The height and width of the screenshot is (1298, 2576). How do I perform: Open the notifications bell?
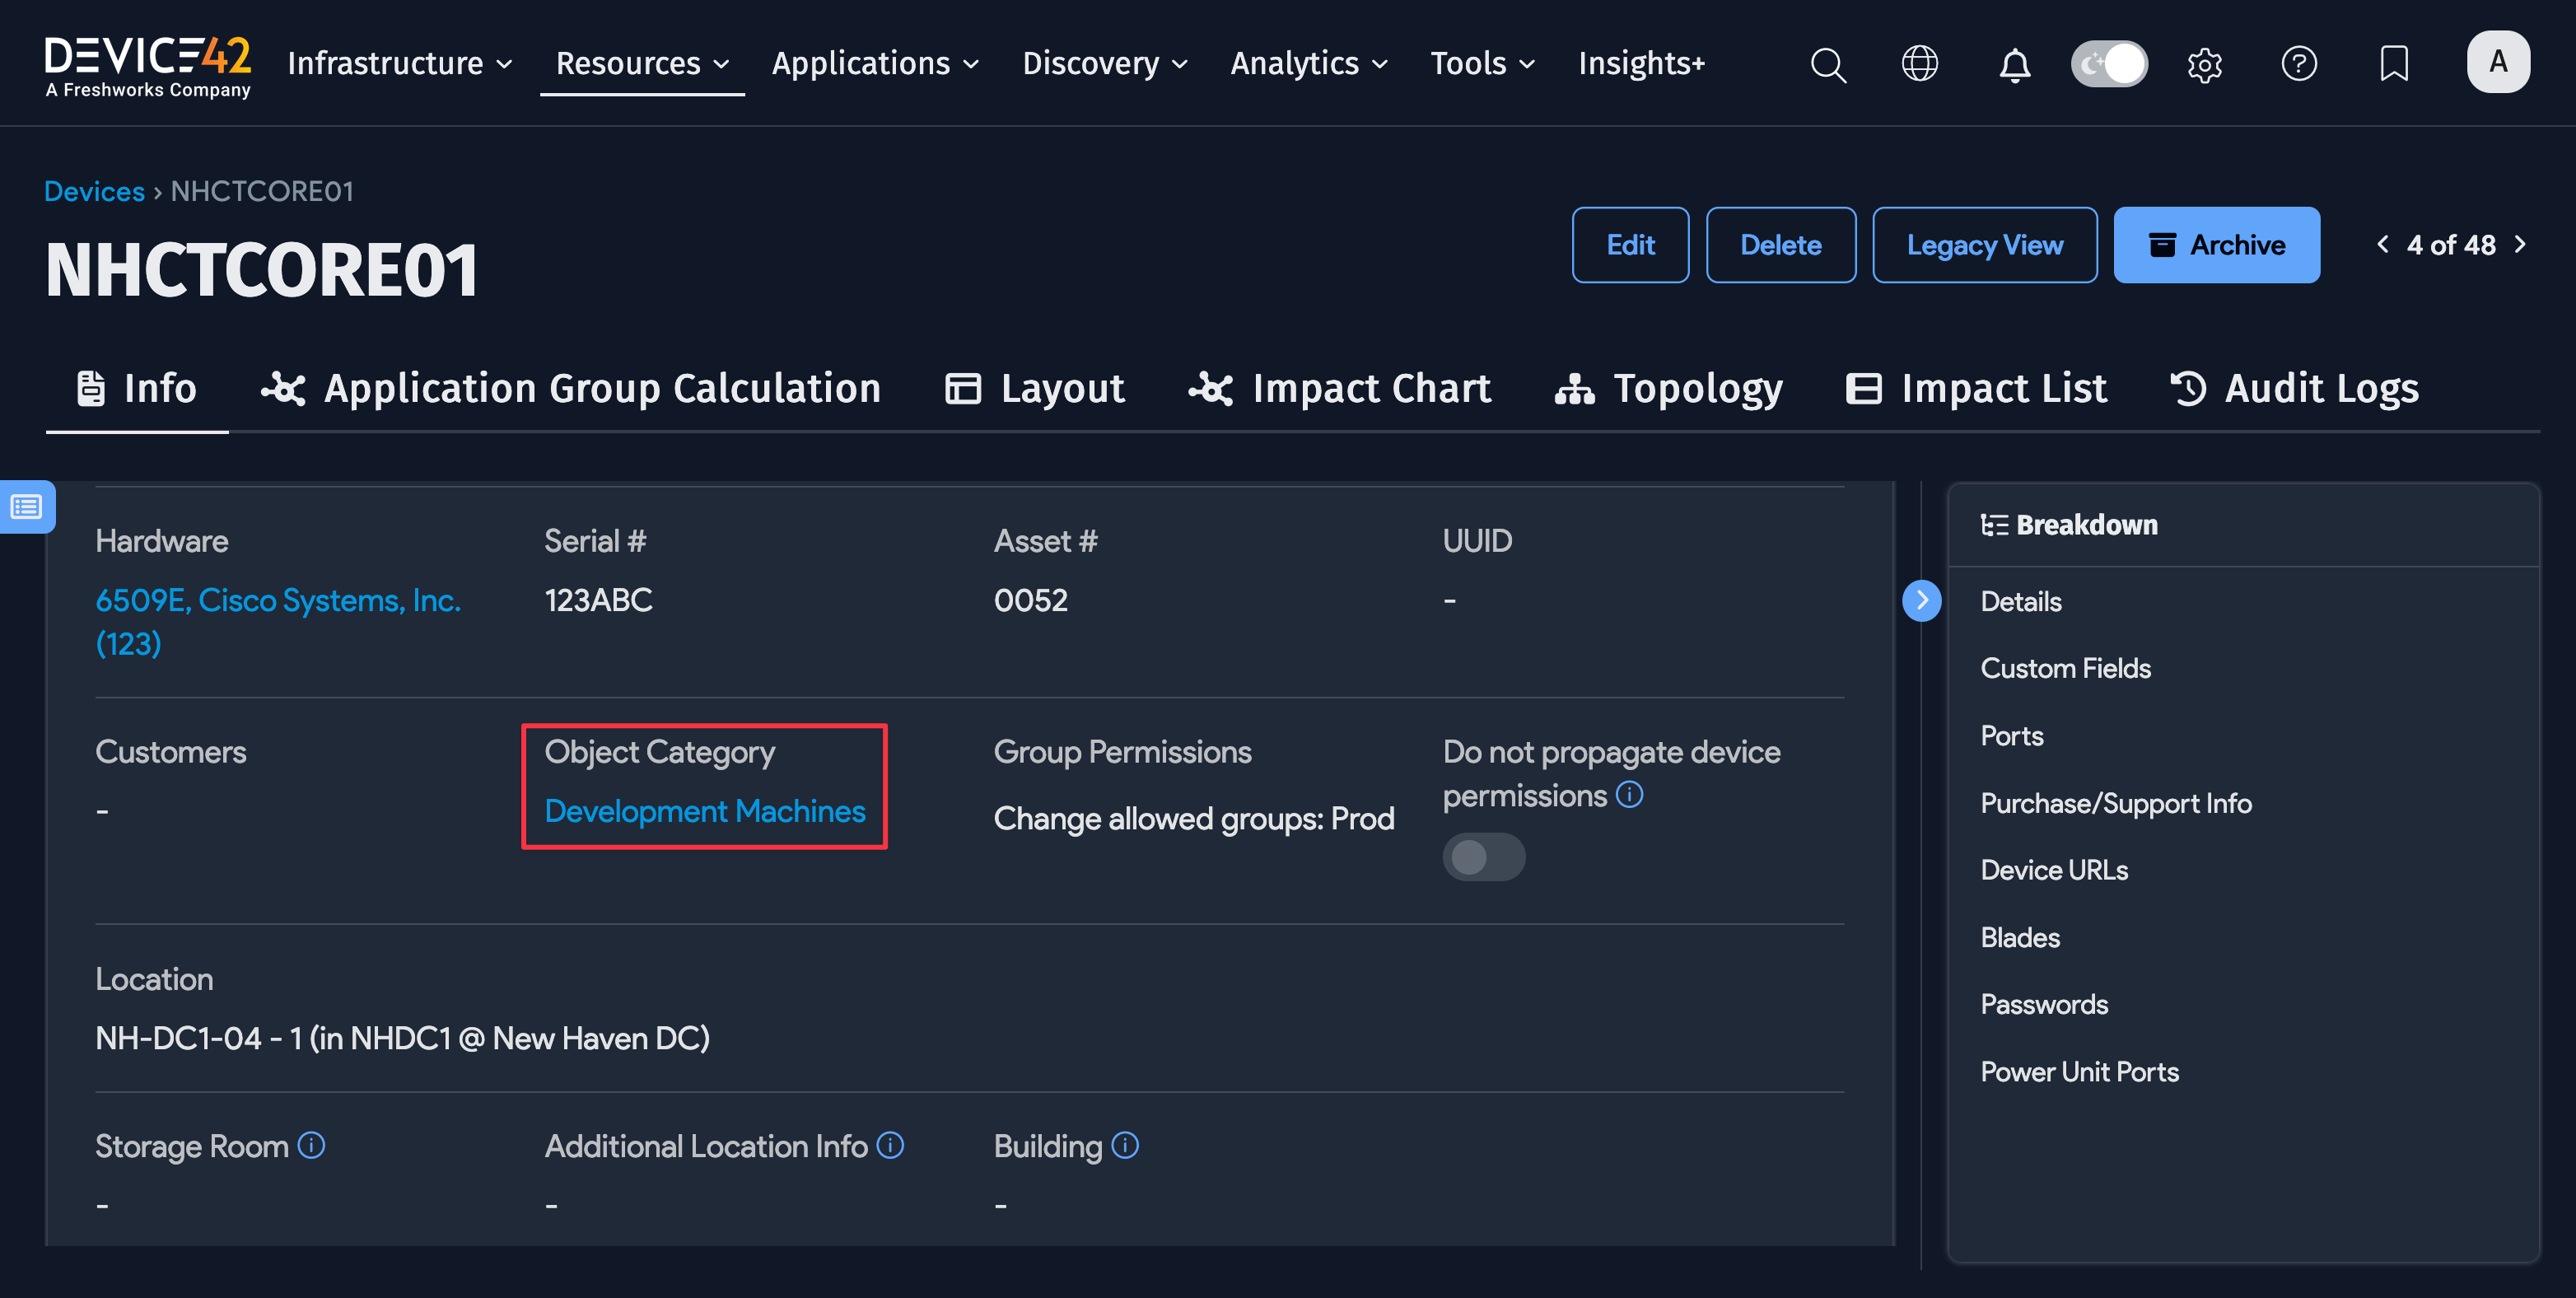pyautogui.click(x=2015, y=64)
